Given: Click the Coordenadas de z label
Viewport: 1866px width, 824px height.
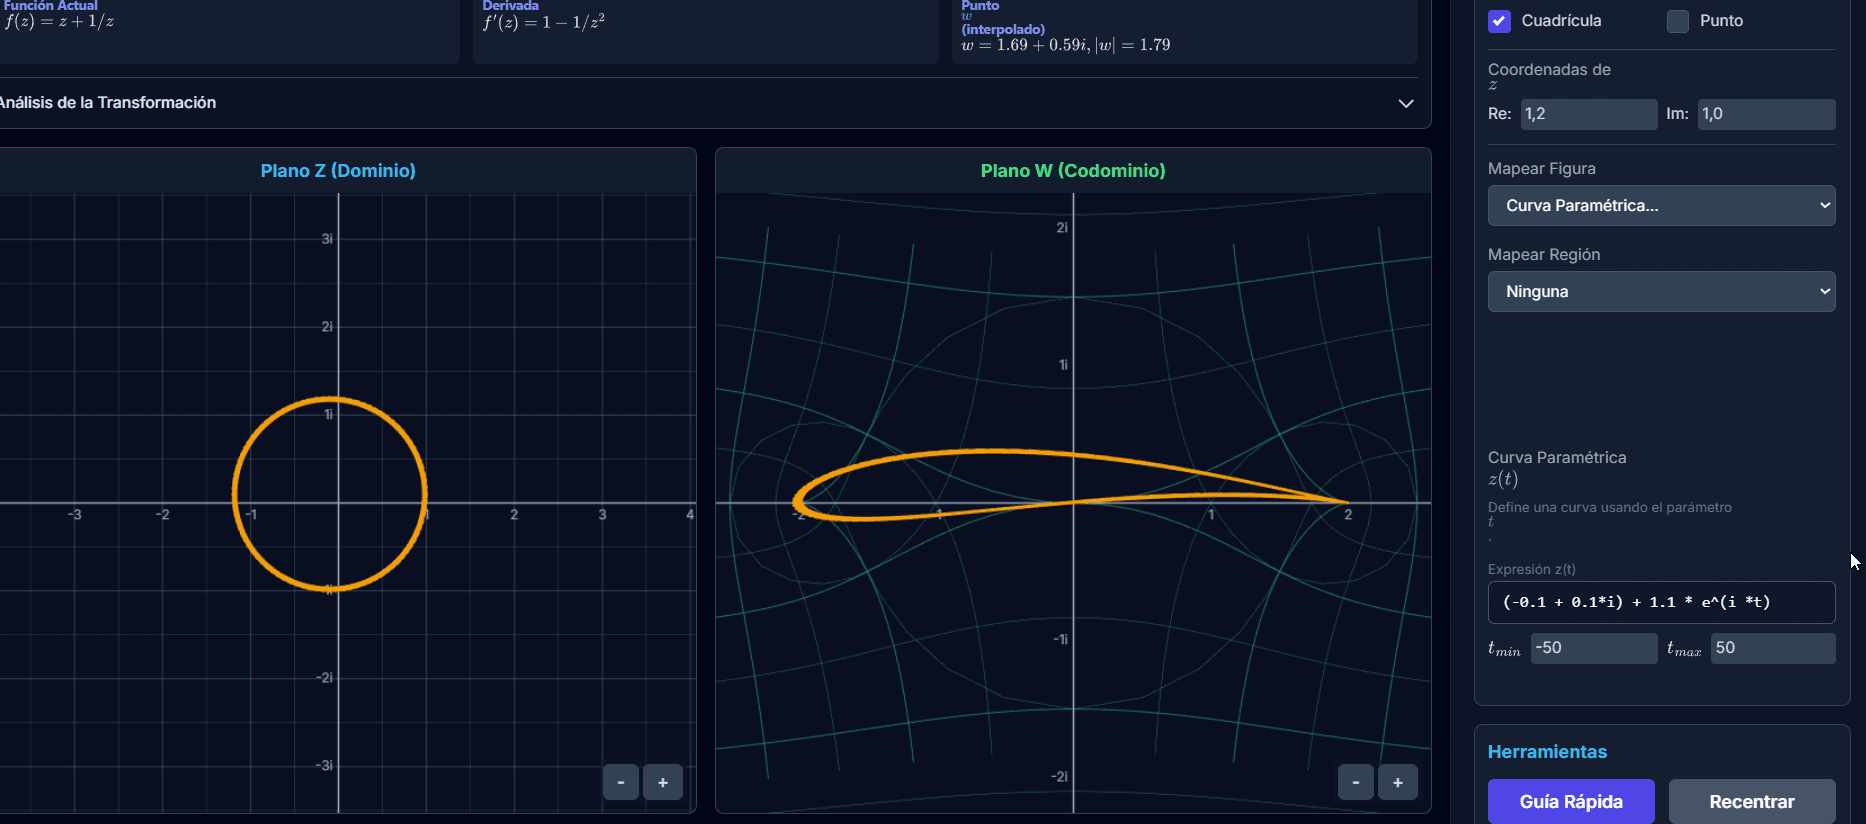Looking at the screenshot, I should 1549,76.
